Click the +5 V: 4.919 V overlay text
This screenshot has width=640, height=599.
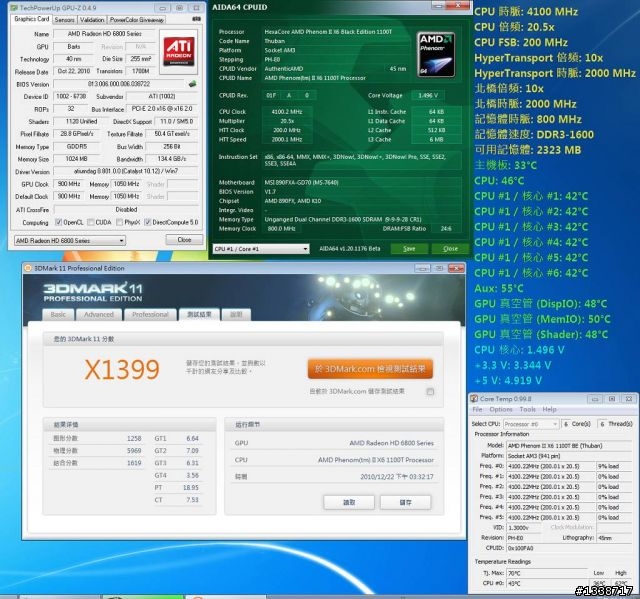coord(508,381)
